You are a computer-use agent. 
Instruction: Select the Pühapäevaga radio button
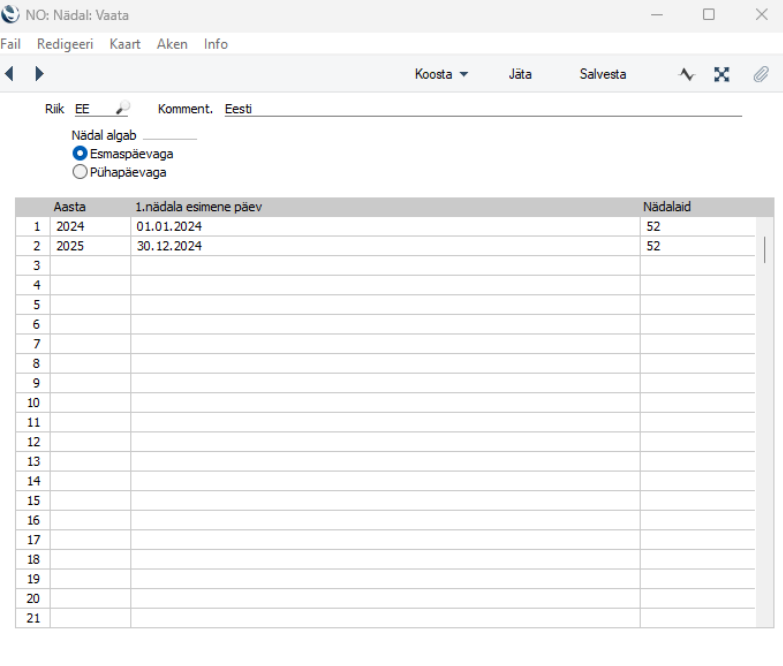80,172
